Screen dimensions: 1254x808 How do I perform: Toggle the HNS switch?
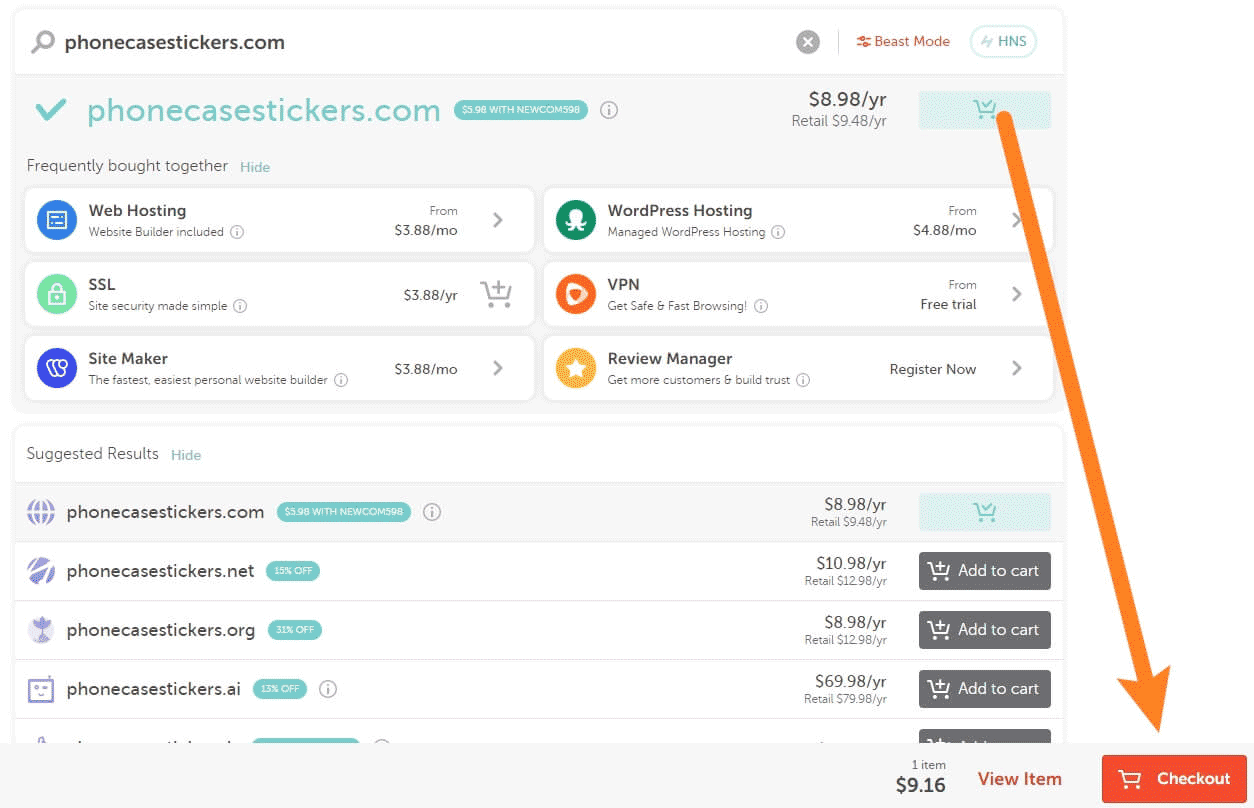(x=1003, y=42)
